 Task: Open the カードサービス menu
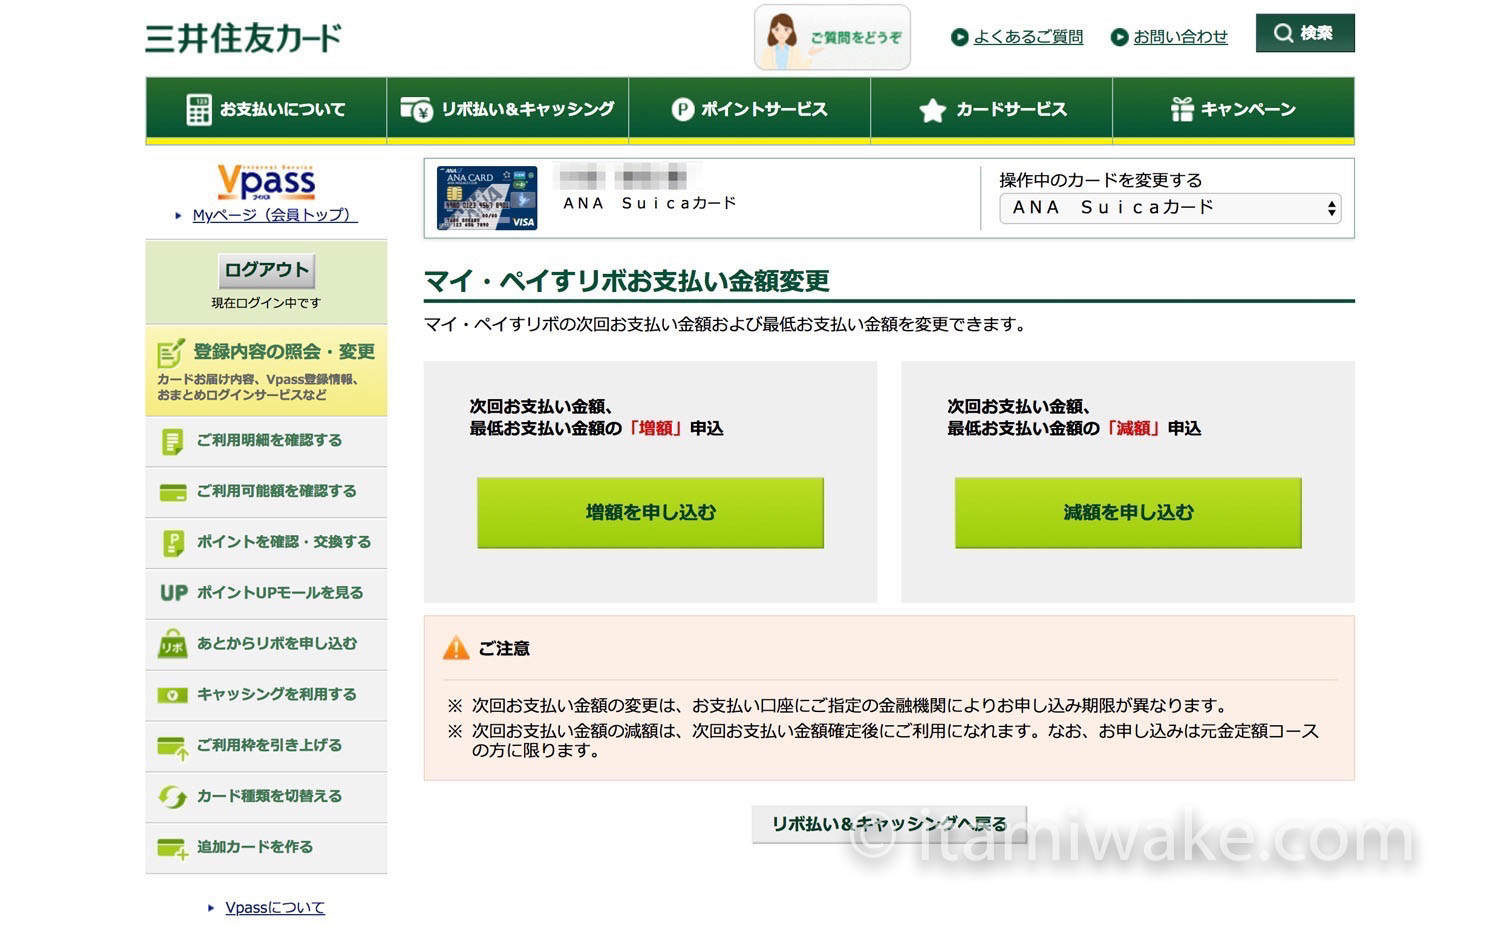(992, 109)
